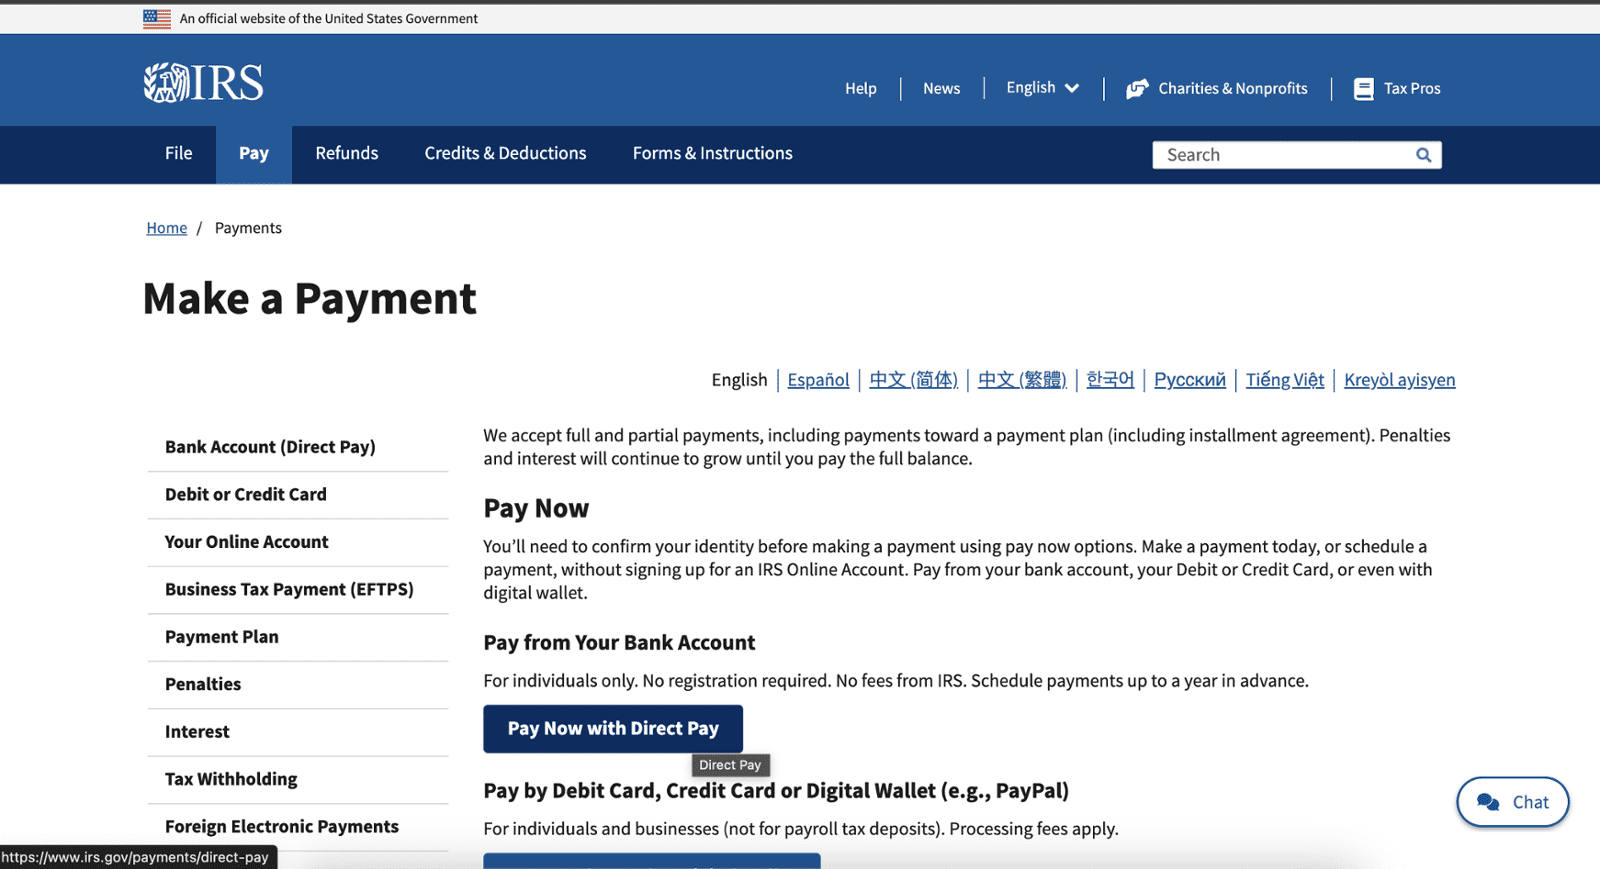This screenshot has height=869, width=1600.
Task: Click the Charities & Nonprofits link
Action: [x=1232, y=88]
